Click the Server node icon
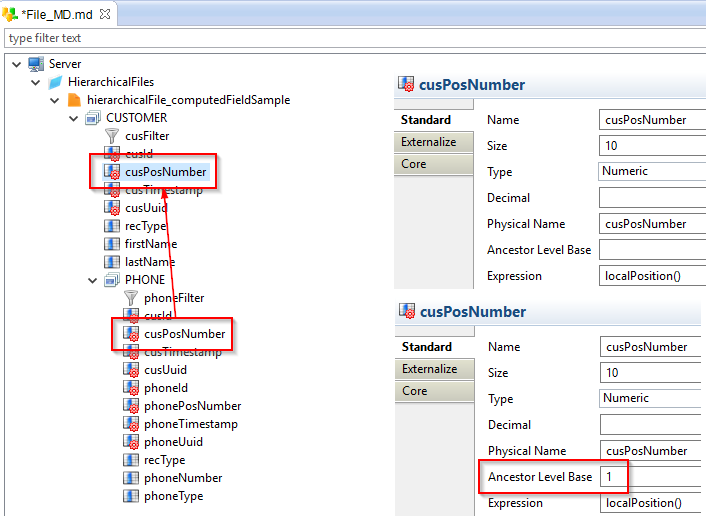The height and width of the screenshot is (516, 706). pyautogui.click(x=36, y=64)
